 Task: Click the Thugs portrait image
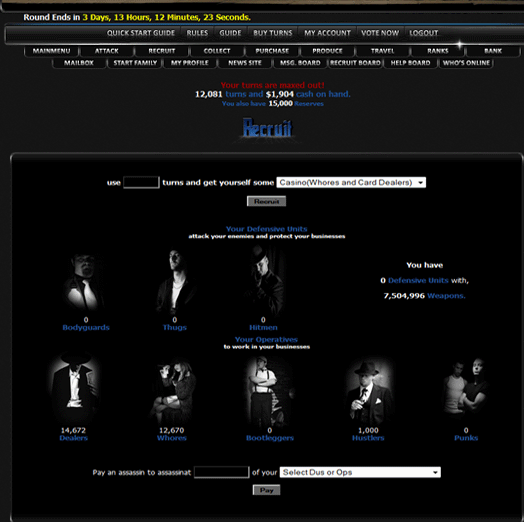pos(175,281)
